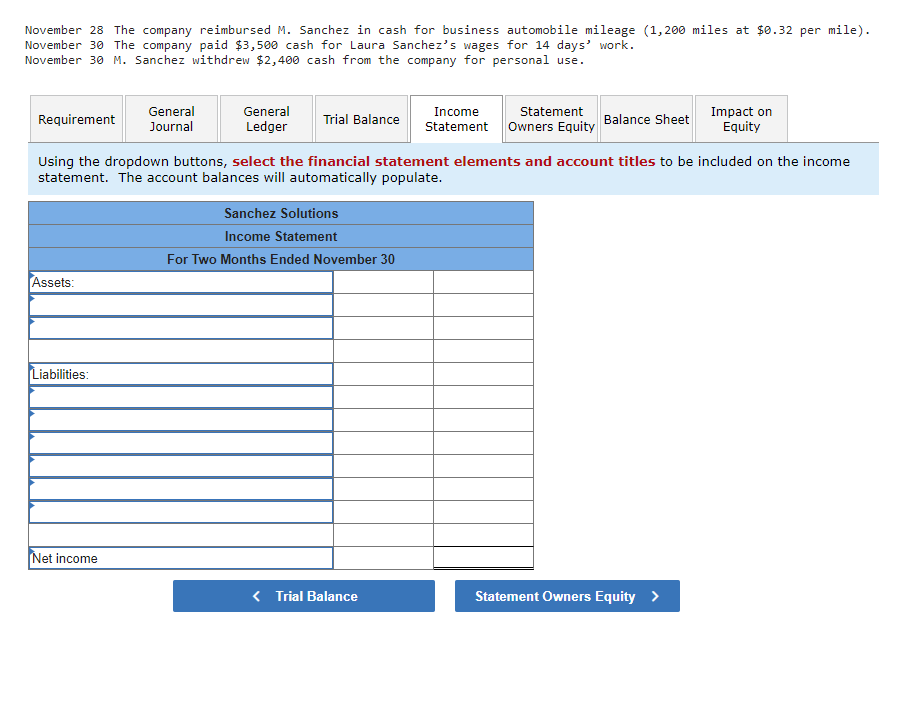Open the Impact on Equity tab
The image size is (898, 709).
point(742,119)
